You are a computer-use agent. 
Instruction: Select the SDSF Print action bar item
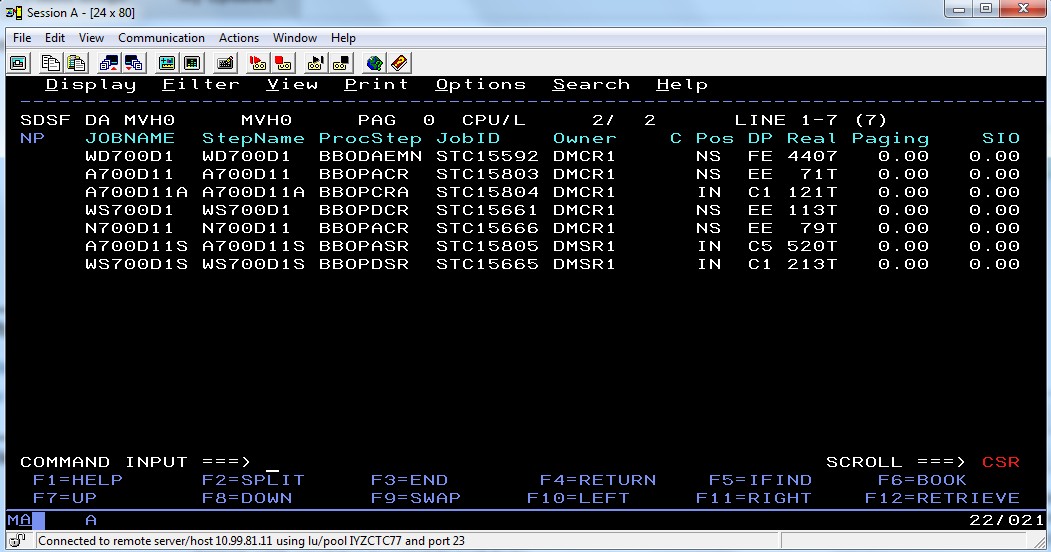376,84
